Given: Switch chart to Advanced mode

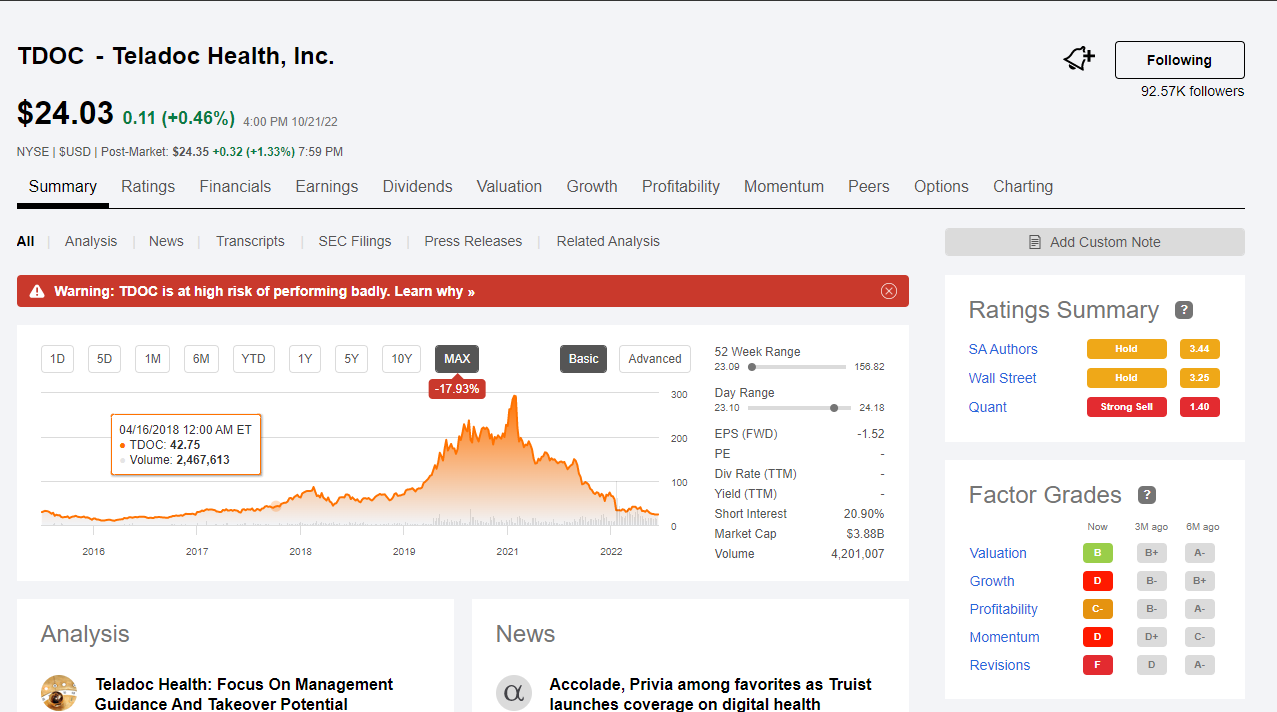Looking at the screenshot, I should [655, 359].
